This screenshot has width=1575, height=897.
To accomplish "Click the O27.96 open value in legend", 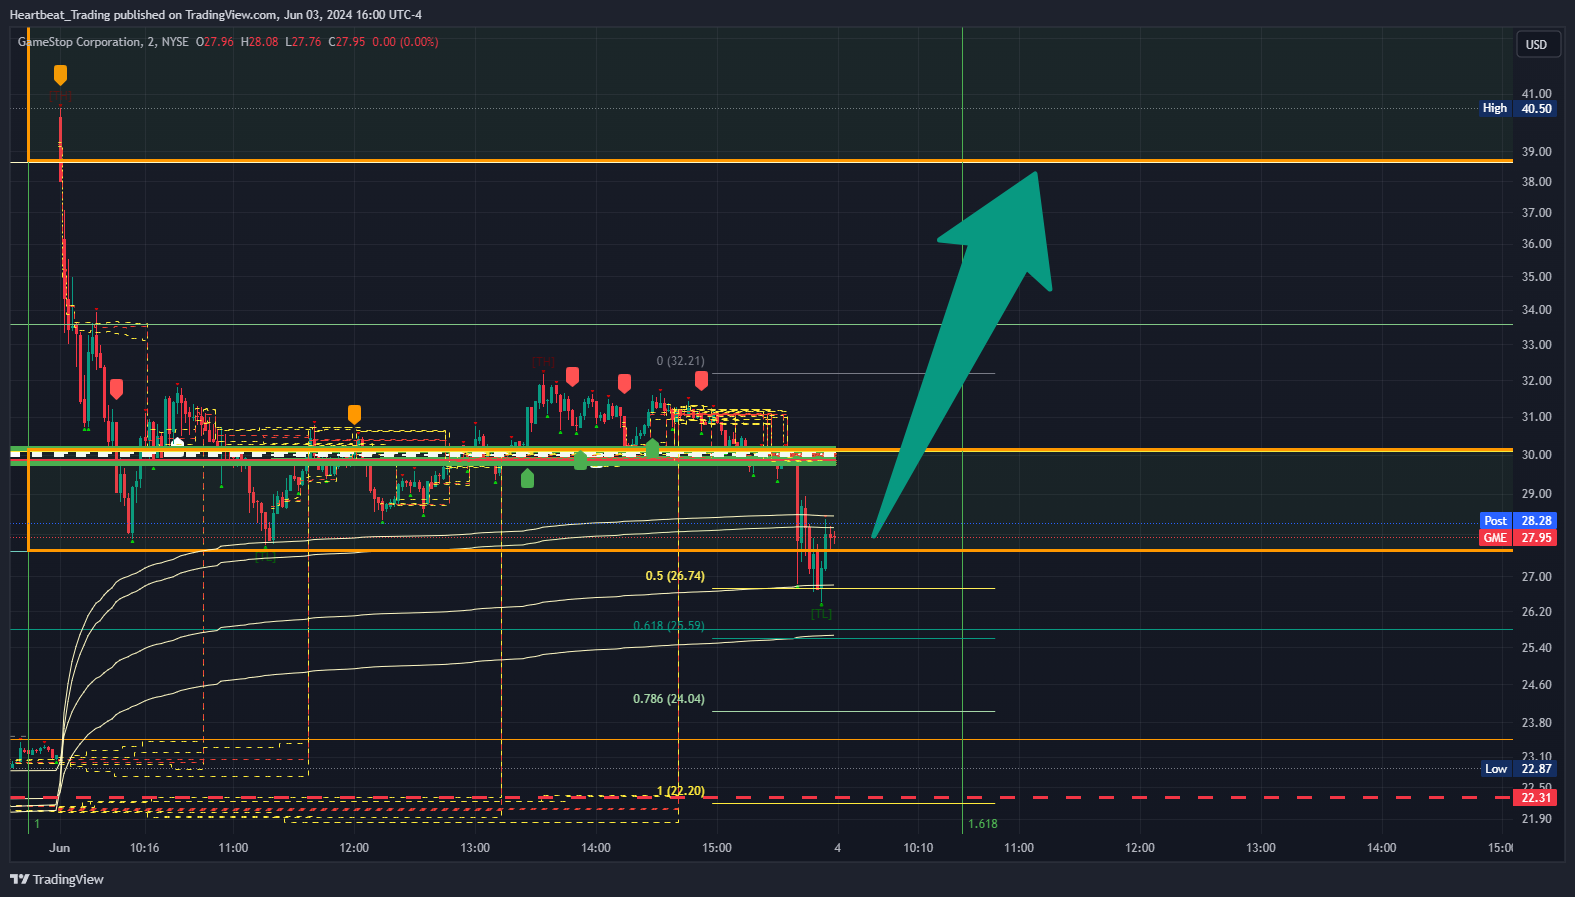I will (215, 42).
